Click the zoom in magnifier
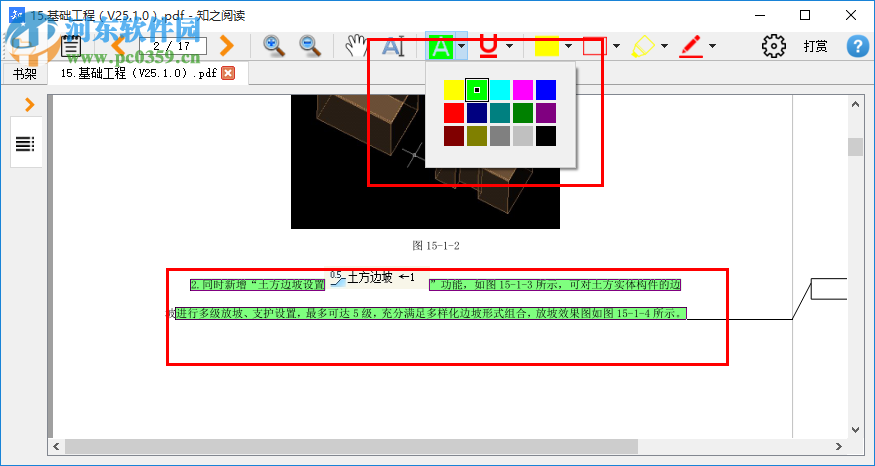875x466 pixels. pyautogui.click(x=274, y=46)
